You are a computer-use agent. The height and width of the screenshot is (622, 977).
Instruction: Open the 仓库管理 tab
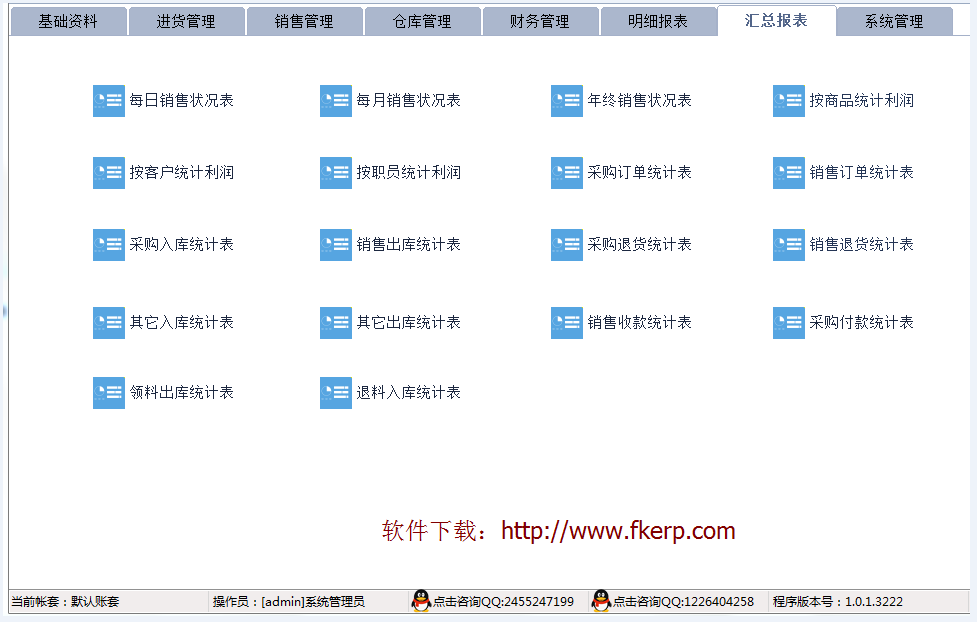[422, 22]
